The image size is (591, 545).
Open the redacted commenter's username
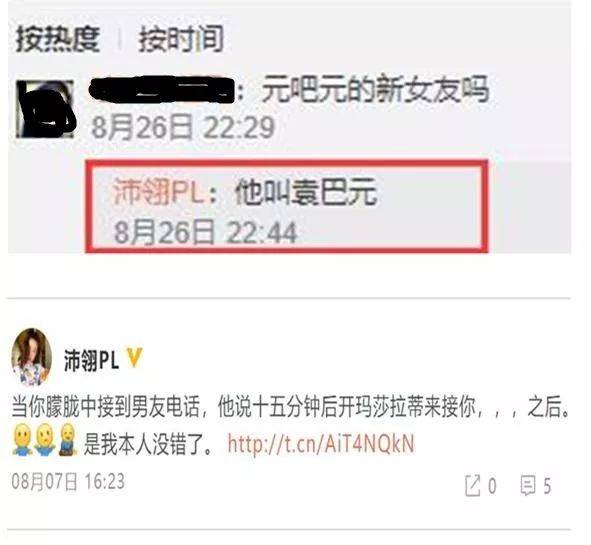pyautogui.click(x=161, y=89)
